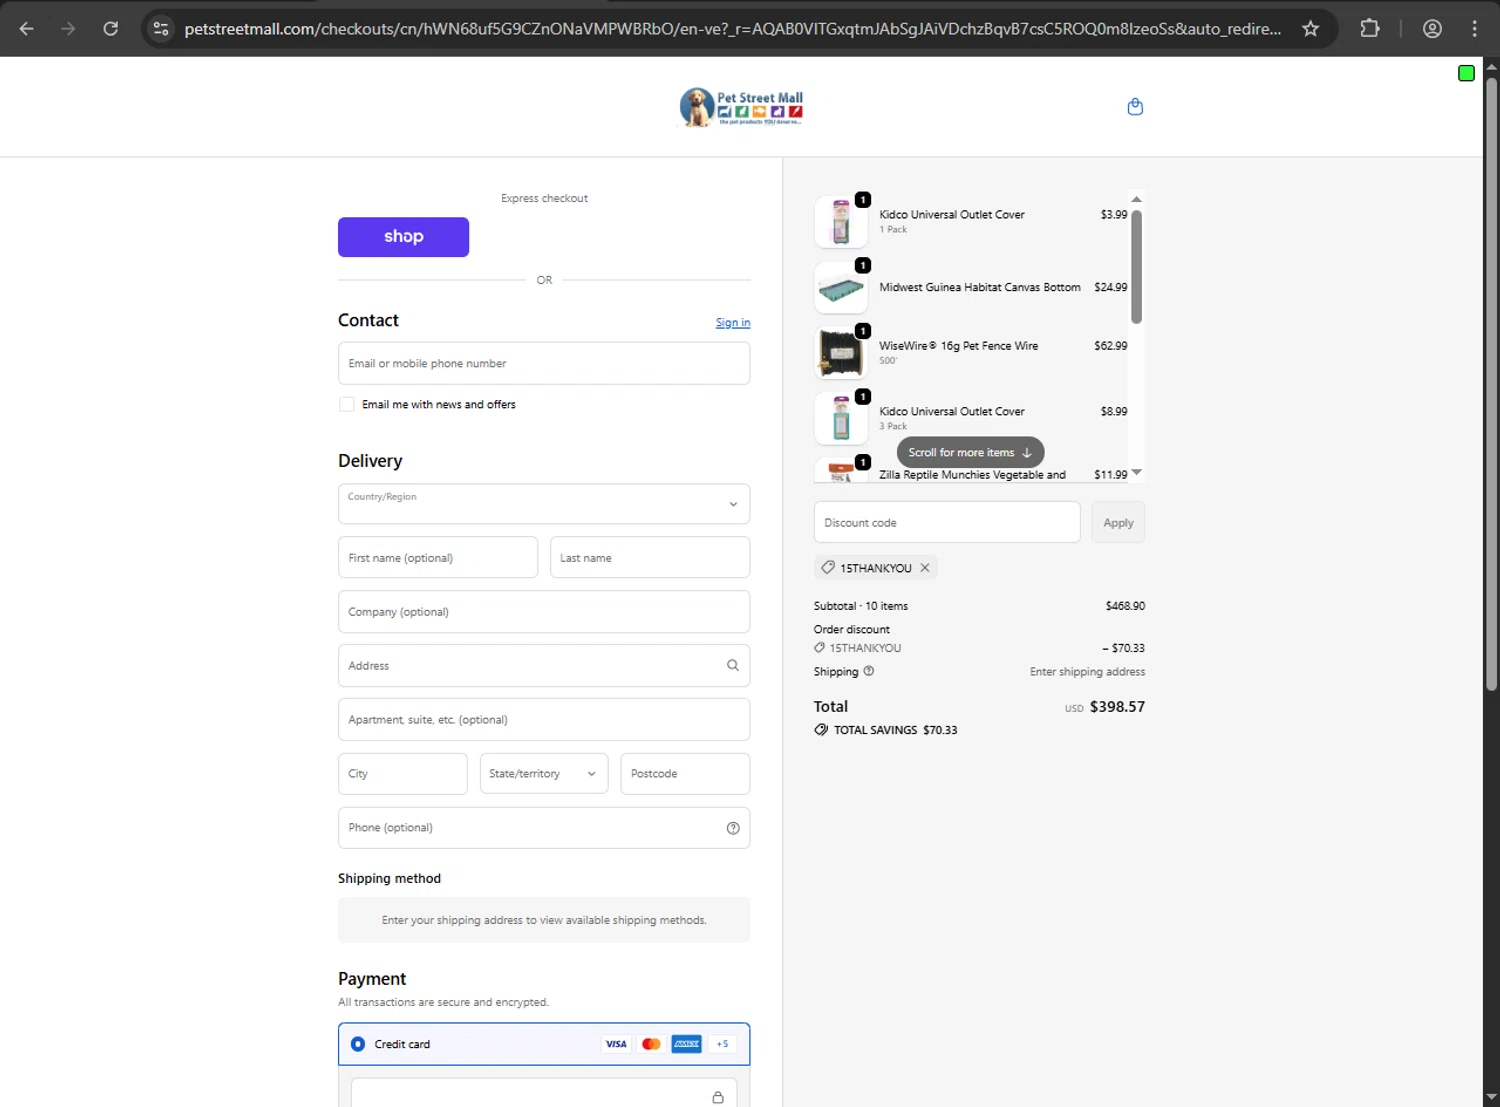The image size is (1500, 1107).
Task: Show additional card brands with +5 badge
Action: 722,1044
